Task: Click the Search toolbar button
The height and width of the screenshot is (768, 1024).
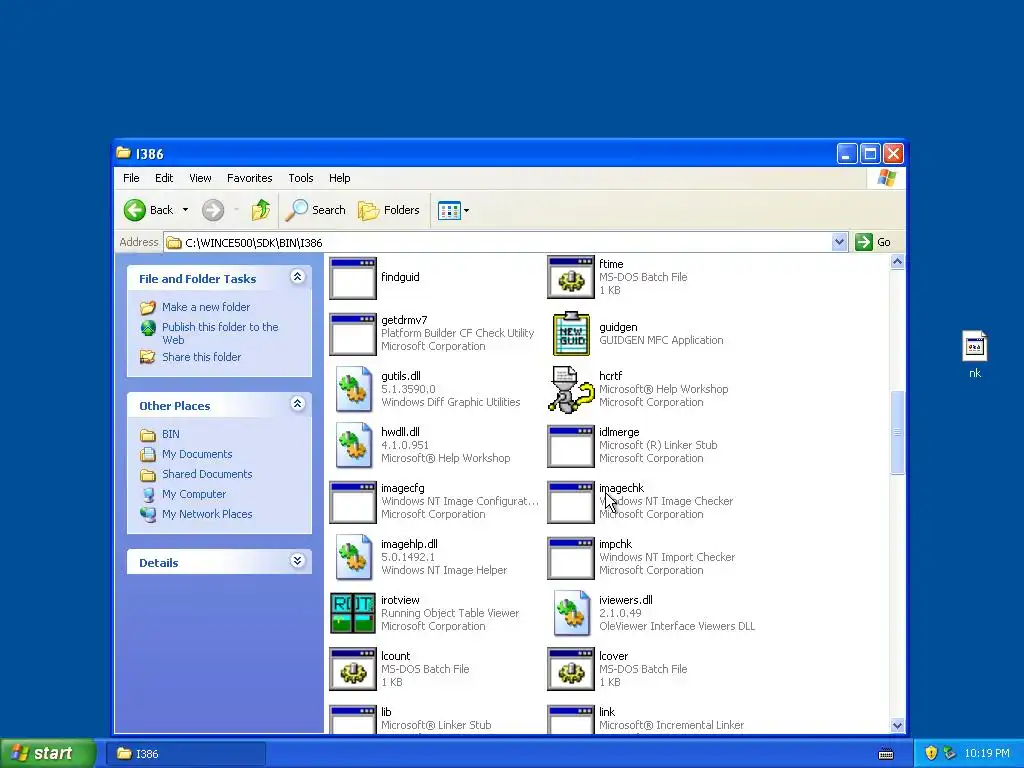Action: [315, 210]
